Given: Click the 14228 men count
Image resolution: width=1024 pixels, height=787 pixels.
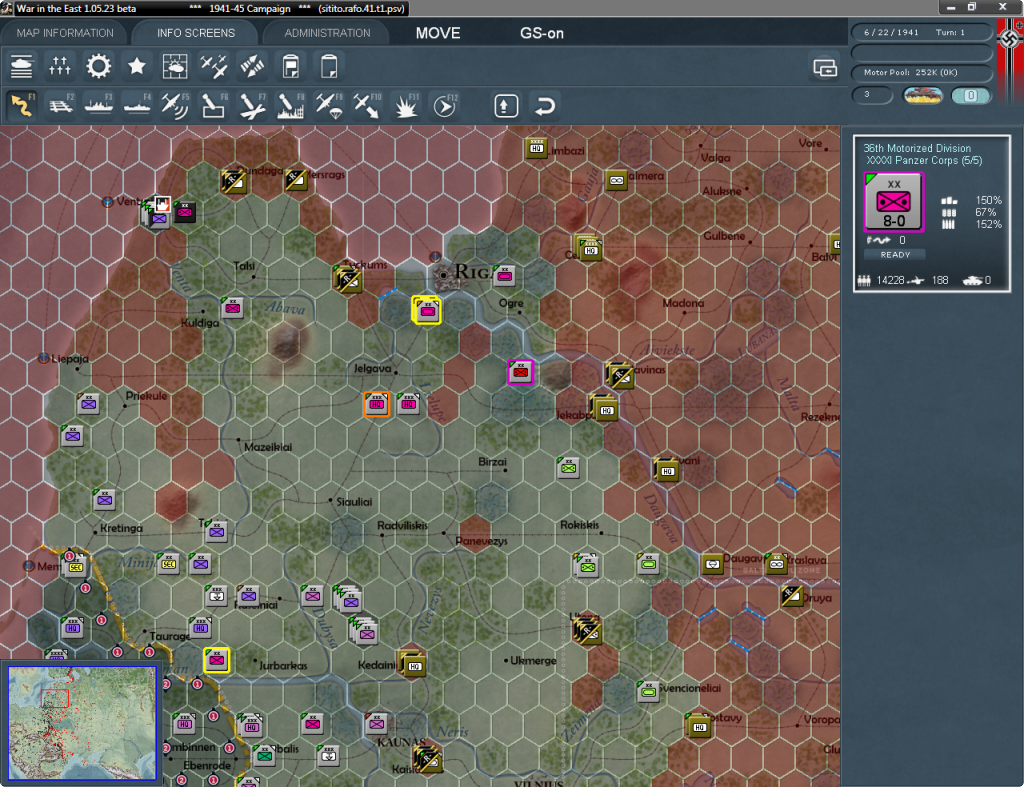Looking at the screenshot, I should (890, 280).
